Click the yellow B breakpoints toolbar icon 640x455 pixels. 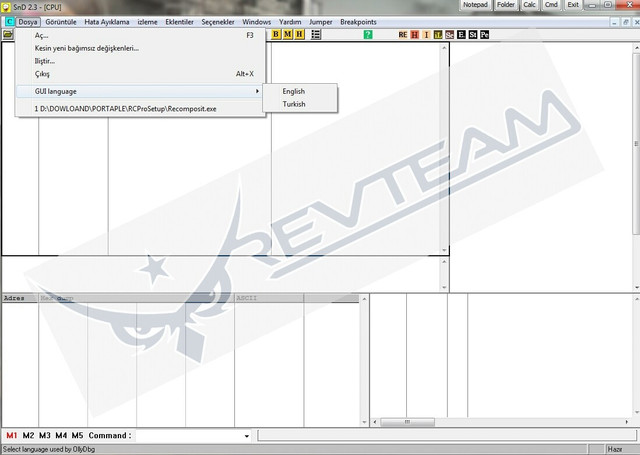click(x=276, y=34)
